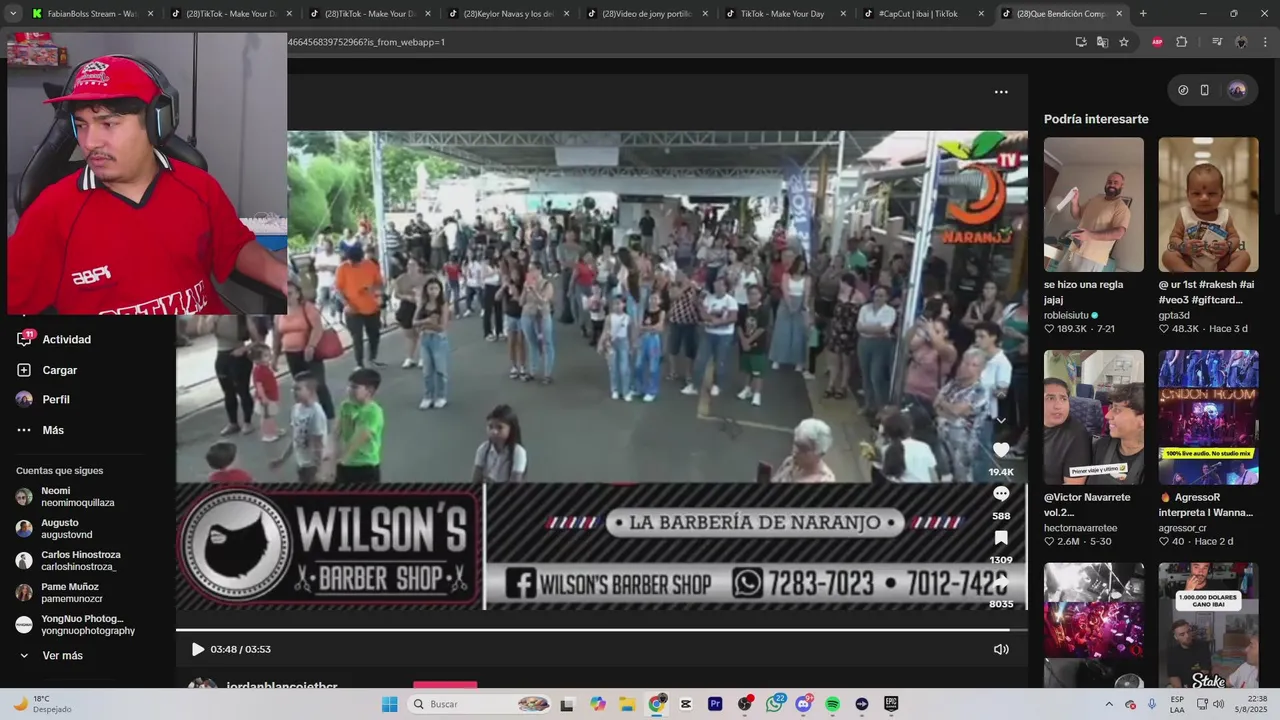Open the AgressoR interpreta I Wanna thumbnail
Screen dimensions: 1280x720
[1208, 417]
